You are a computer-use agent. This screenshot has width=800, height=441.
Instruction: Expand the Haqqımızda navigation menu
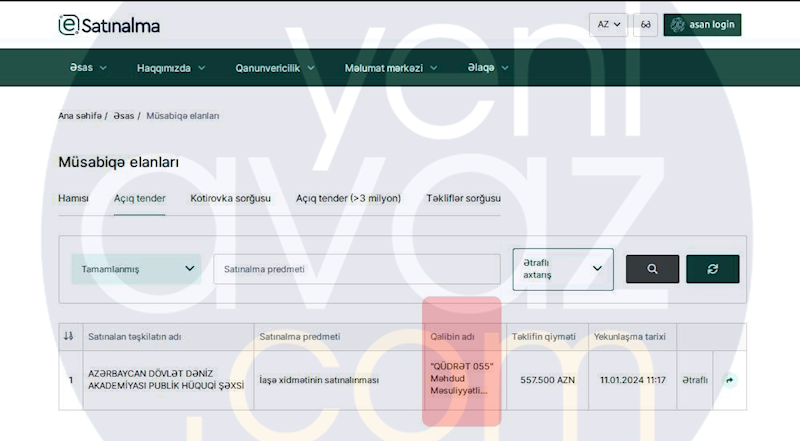(x=171, y=68)
